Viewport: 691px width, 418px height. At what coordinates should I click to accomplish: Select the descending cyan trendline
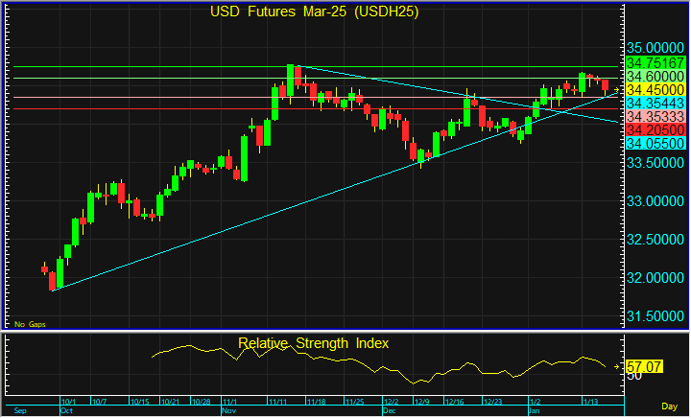450,93
